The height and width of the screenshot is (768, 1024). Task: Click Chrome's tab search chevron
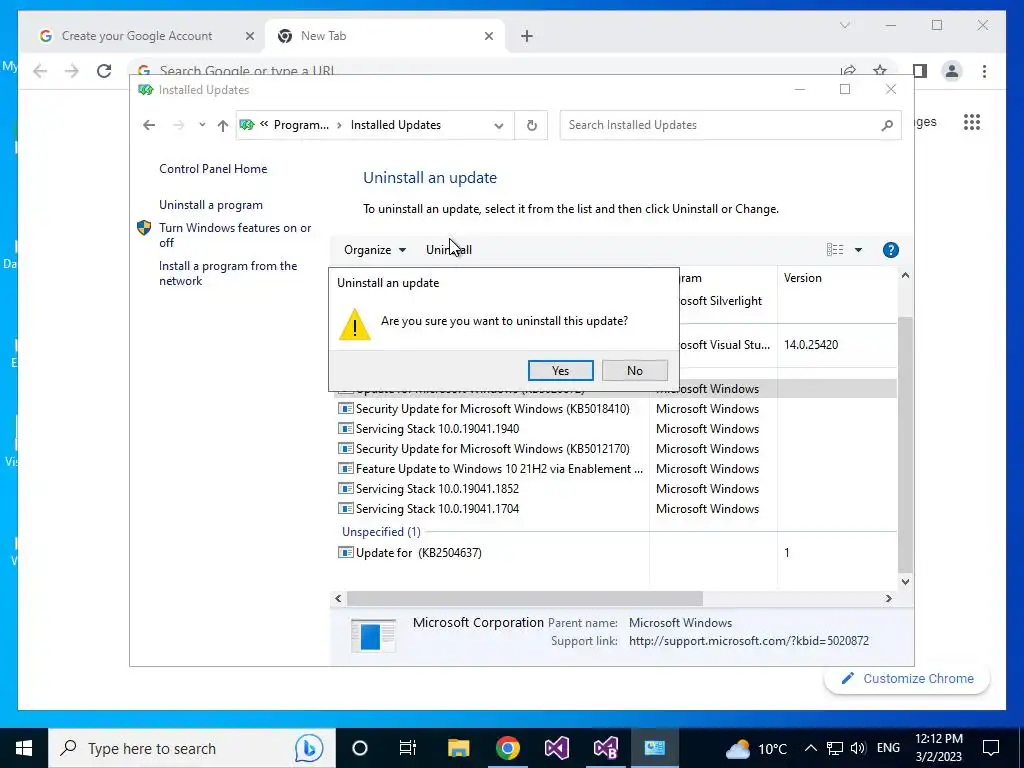pos(844,25)
